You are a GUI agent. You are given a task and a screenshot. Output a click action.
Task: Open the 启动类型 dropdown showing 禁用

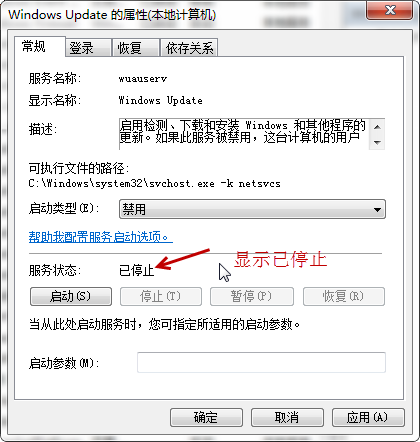click(252, 209)
